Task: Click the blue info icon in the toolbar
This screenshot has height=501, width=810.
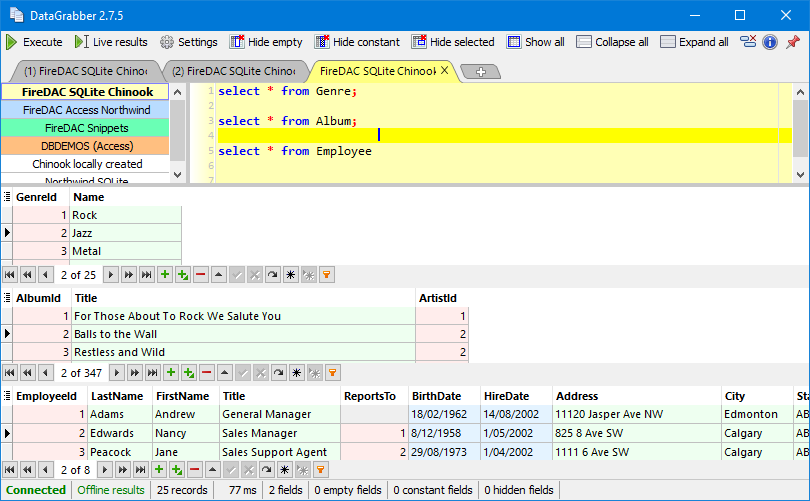Action: point(770,42)
